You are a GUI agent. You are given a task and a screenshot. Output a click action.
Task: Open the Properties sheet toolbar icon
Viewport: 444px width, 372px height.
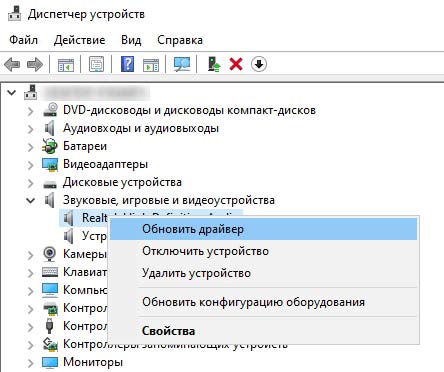point(96,64)
